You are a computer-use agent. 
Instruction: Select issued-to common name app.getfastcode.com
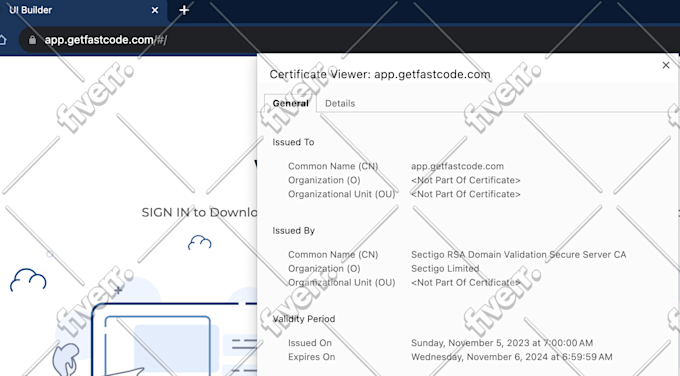(458, 166)
